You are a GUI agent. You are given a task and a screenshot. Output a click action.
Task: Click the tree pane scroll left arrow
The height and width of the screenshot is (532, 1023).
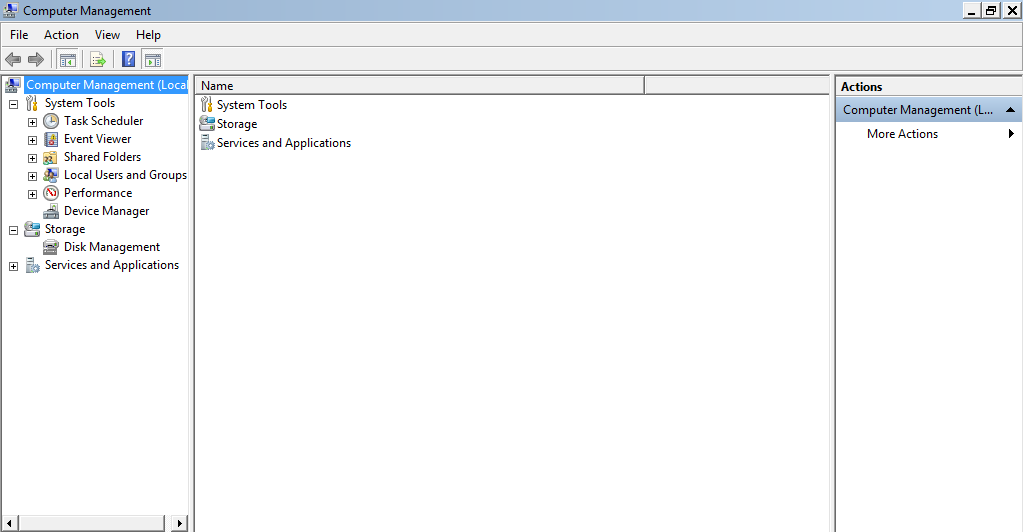(9, 524)
